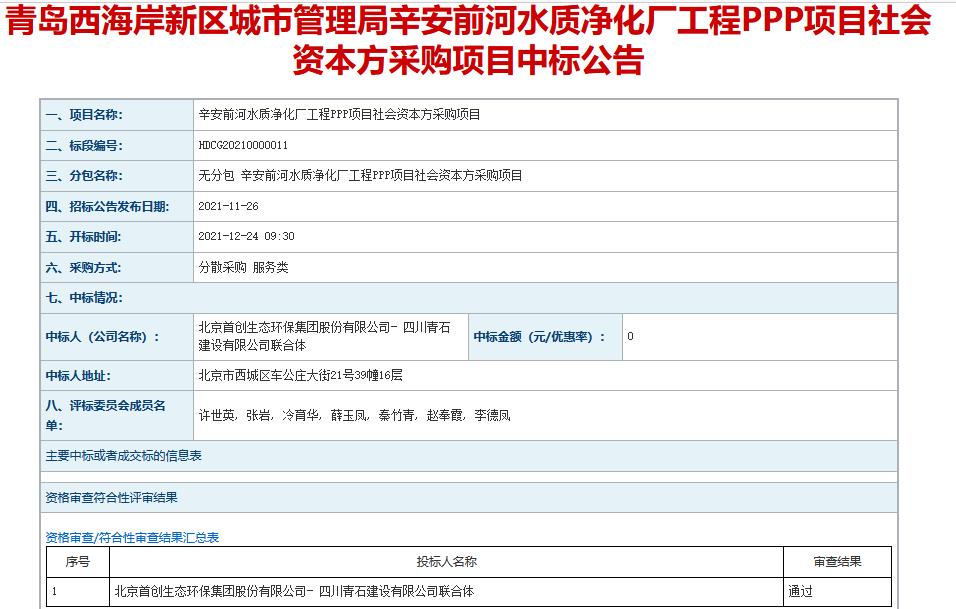Select the project name value in the first row
Image resolution: width=956 pixels, height=609 pixels.
coord(340,115)
